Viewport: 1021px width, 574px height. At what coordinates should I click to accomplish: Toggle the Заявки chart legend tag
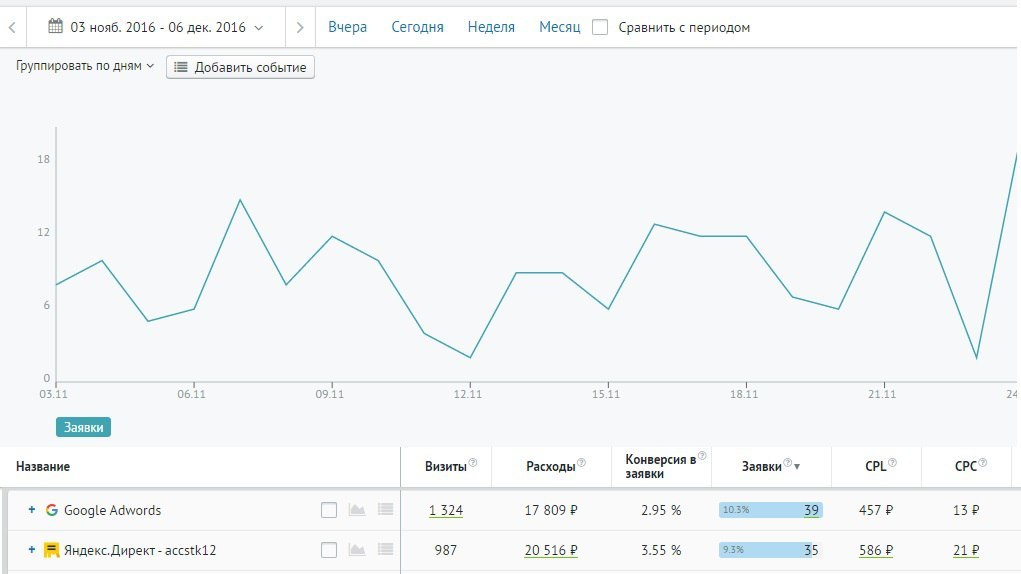[84, 427]
